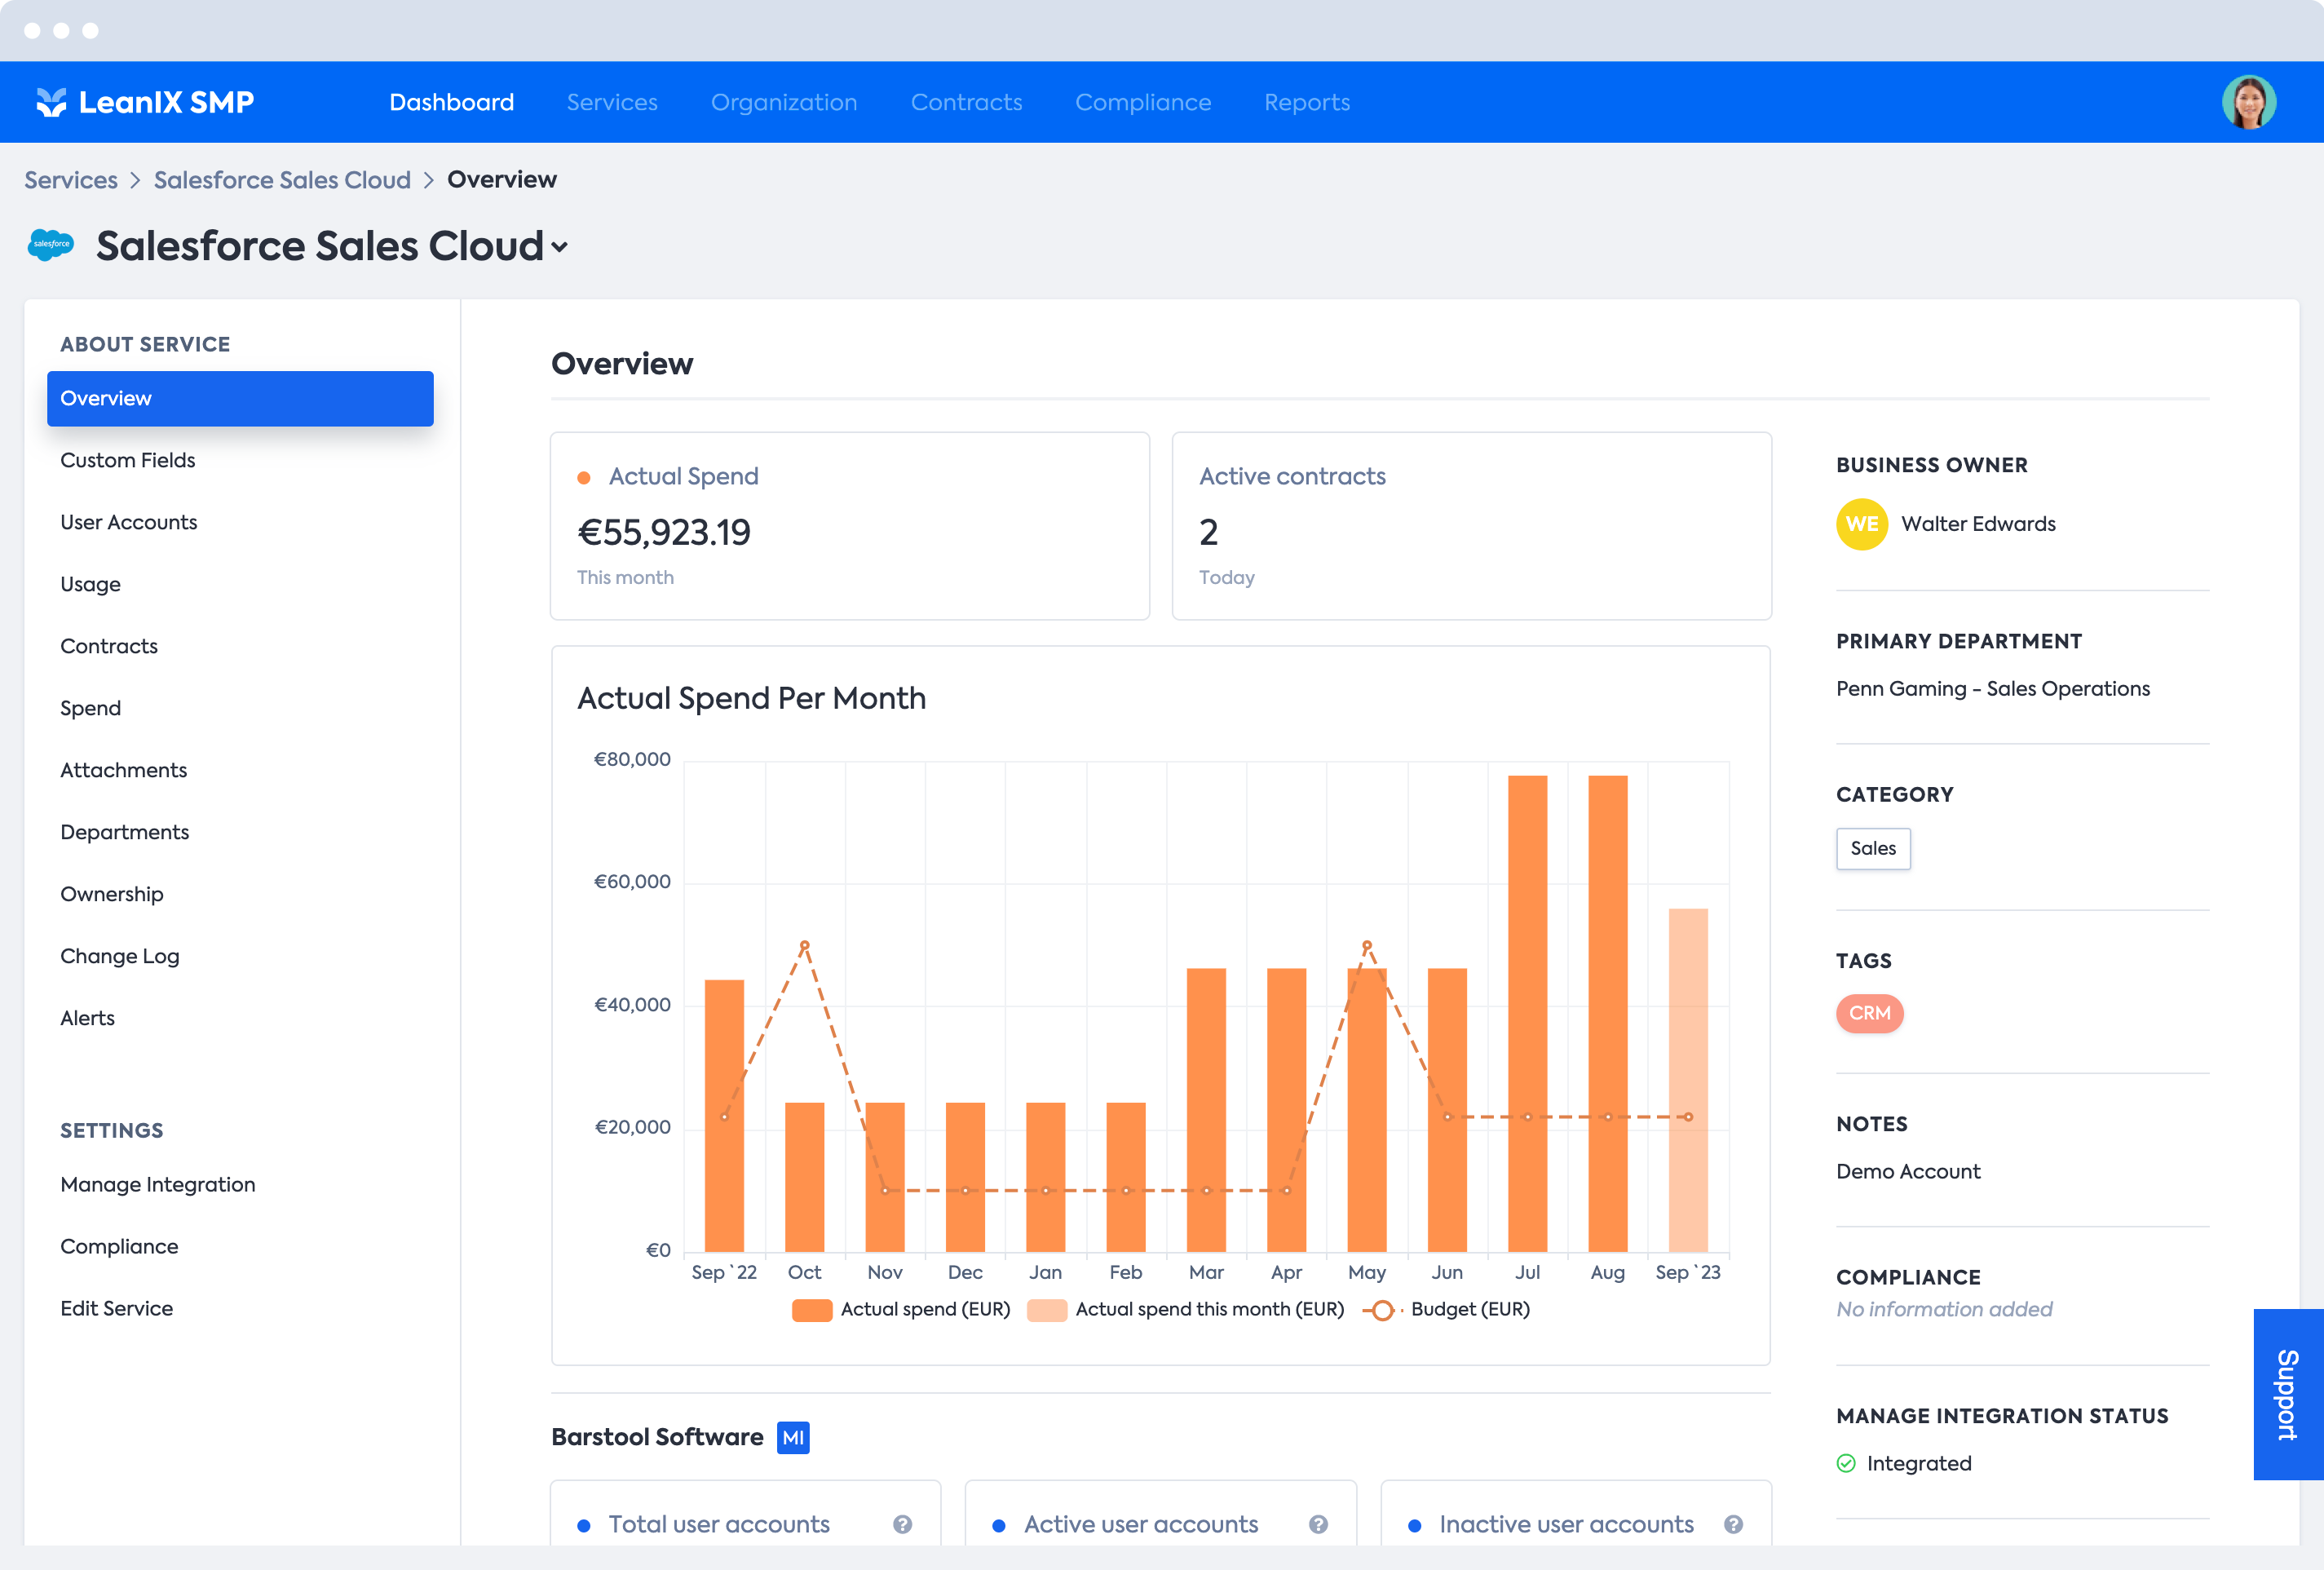Go to Usage in the sidebar
Image resolution: width=2324 pixels, height=1570 pixels.
pyautogui.click(x=90, y=584)
